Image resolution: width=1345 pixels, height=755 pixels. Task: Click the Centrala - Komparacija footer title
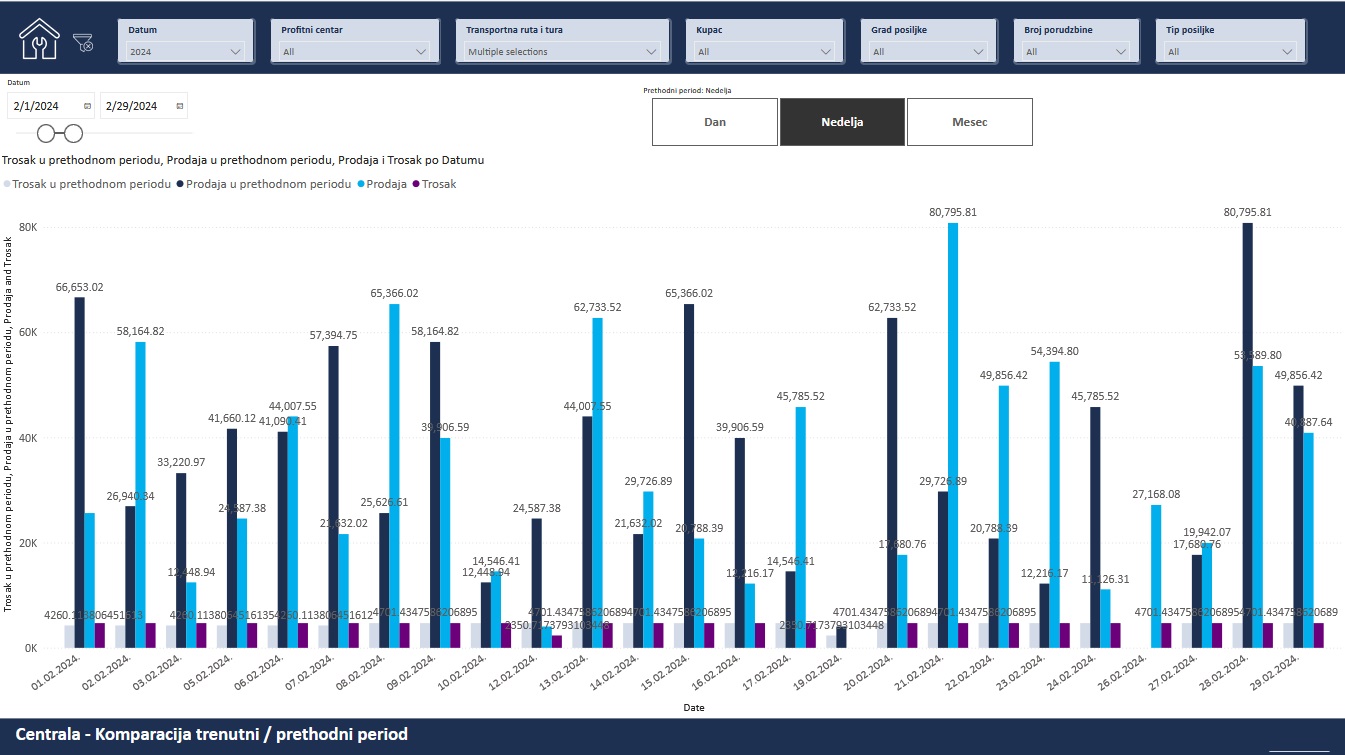pos(212,735)
